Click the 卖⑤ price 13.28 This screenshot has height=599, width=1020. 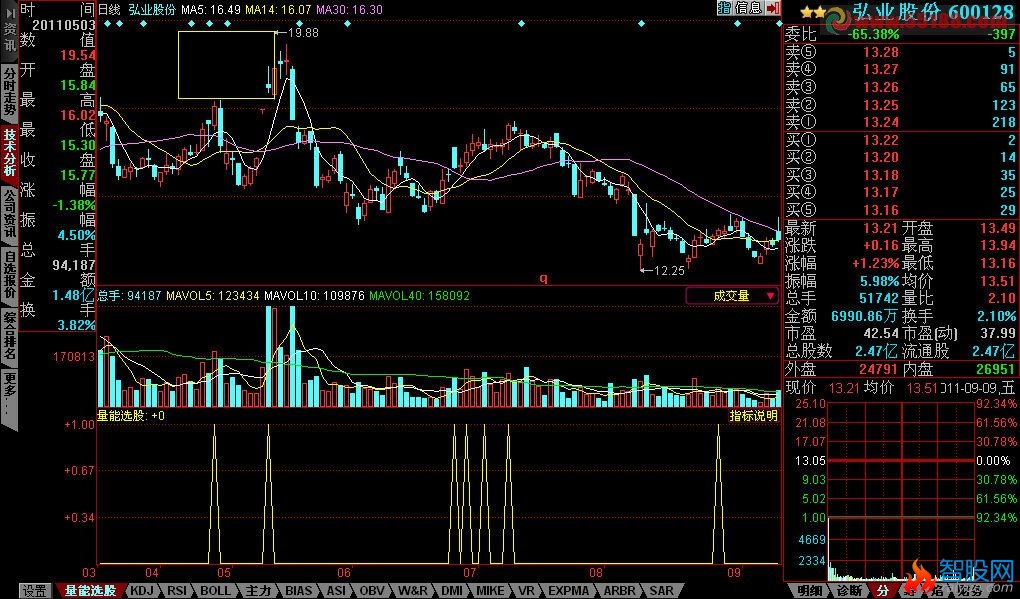tap(881, 52)
